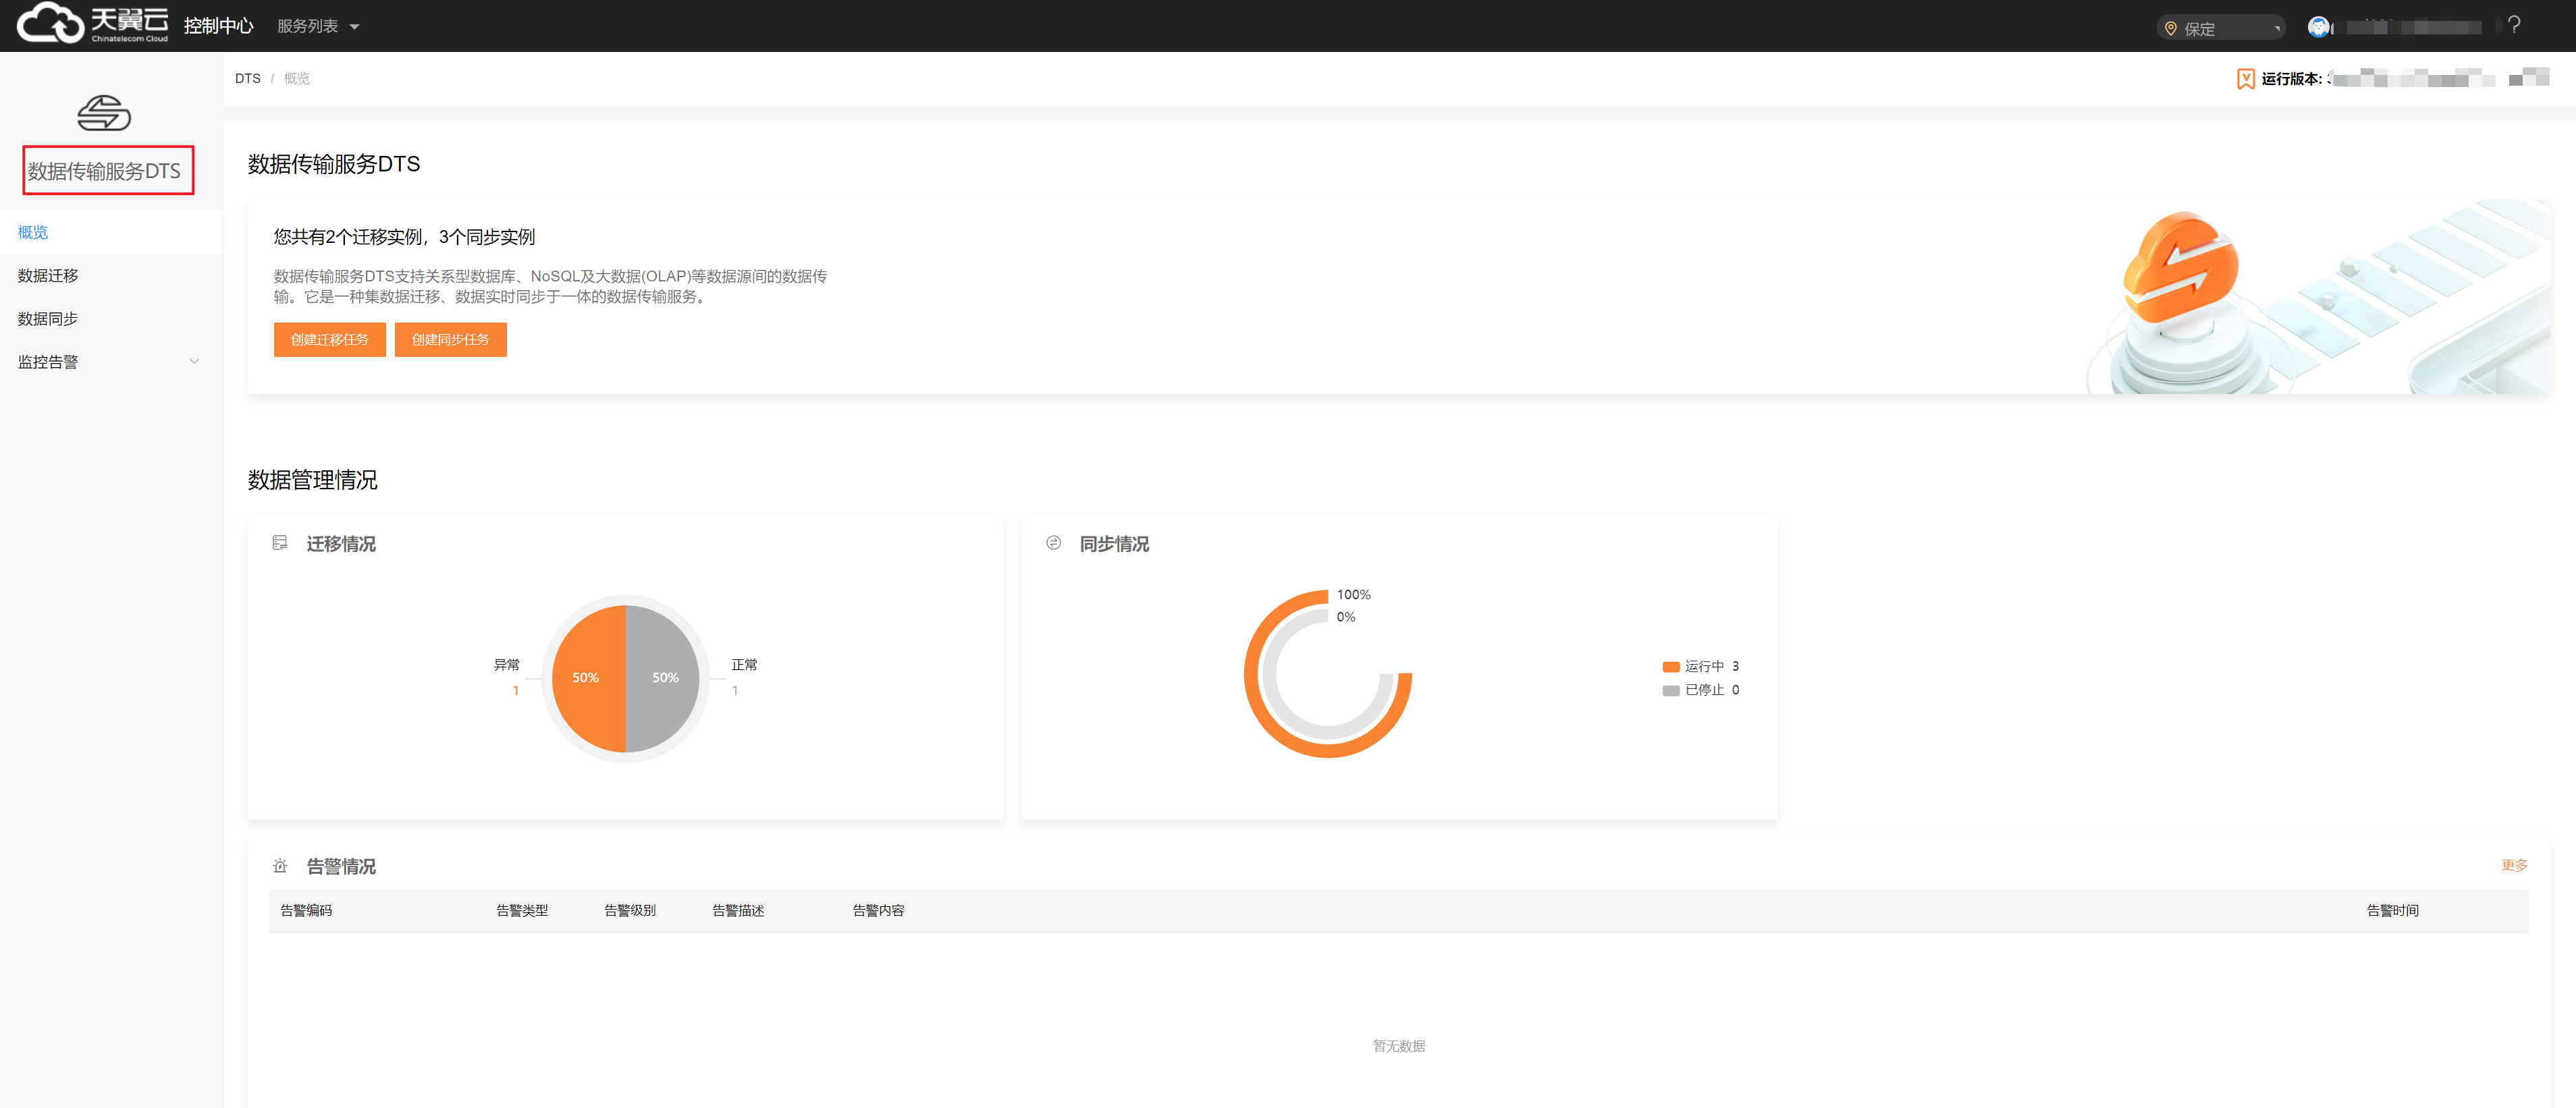Click the 创建迁移任务 button
Viewport: 2576px width, 1108px height.
coord(330,340)
